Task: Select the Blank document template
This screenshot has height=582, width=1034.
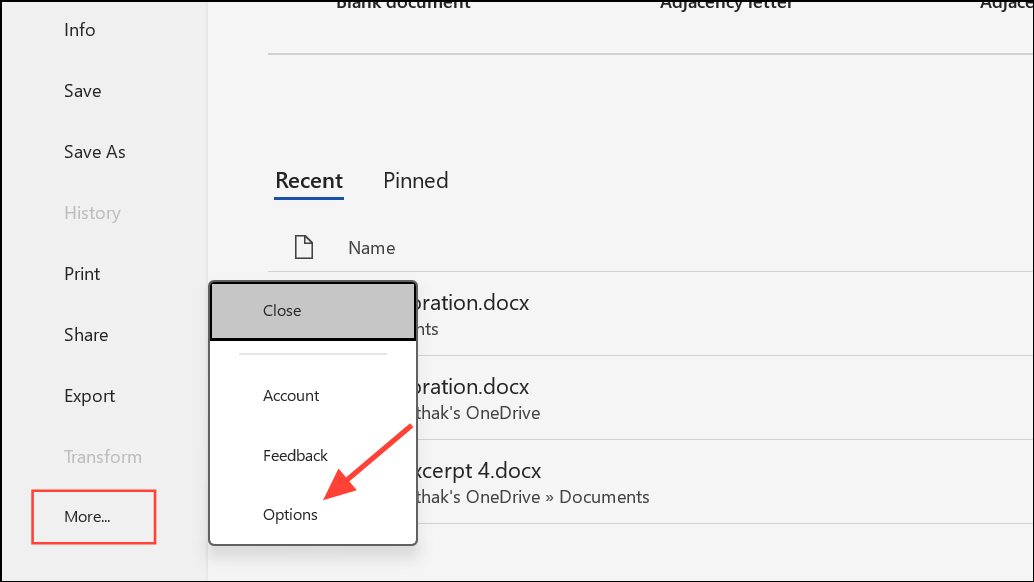Action: point(403,5)
